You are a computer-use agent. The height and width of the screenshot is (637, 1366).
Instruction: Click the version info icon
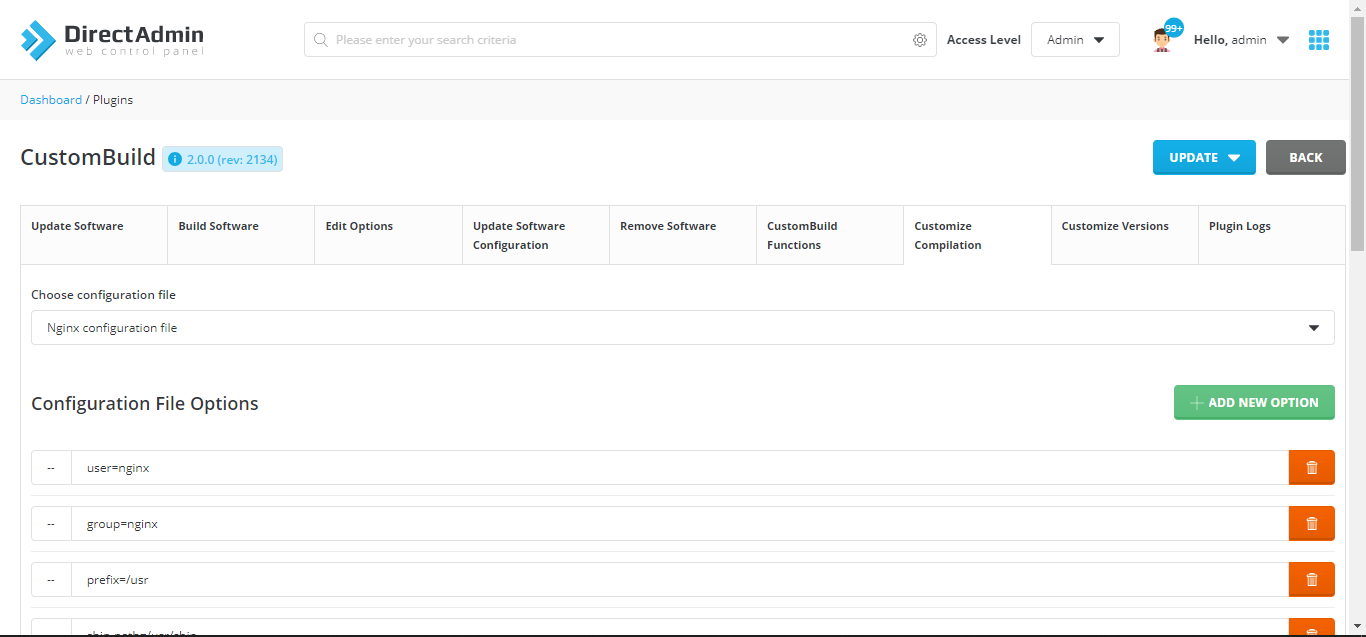(x=175, y=159)
